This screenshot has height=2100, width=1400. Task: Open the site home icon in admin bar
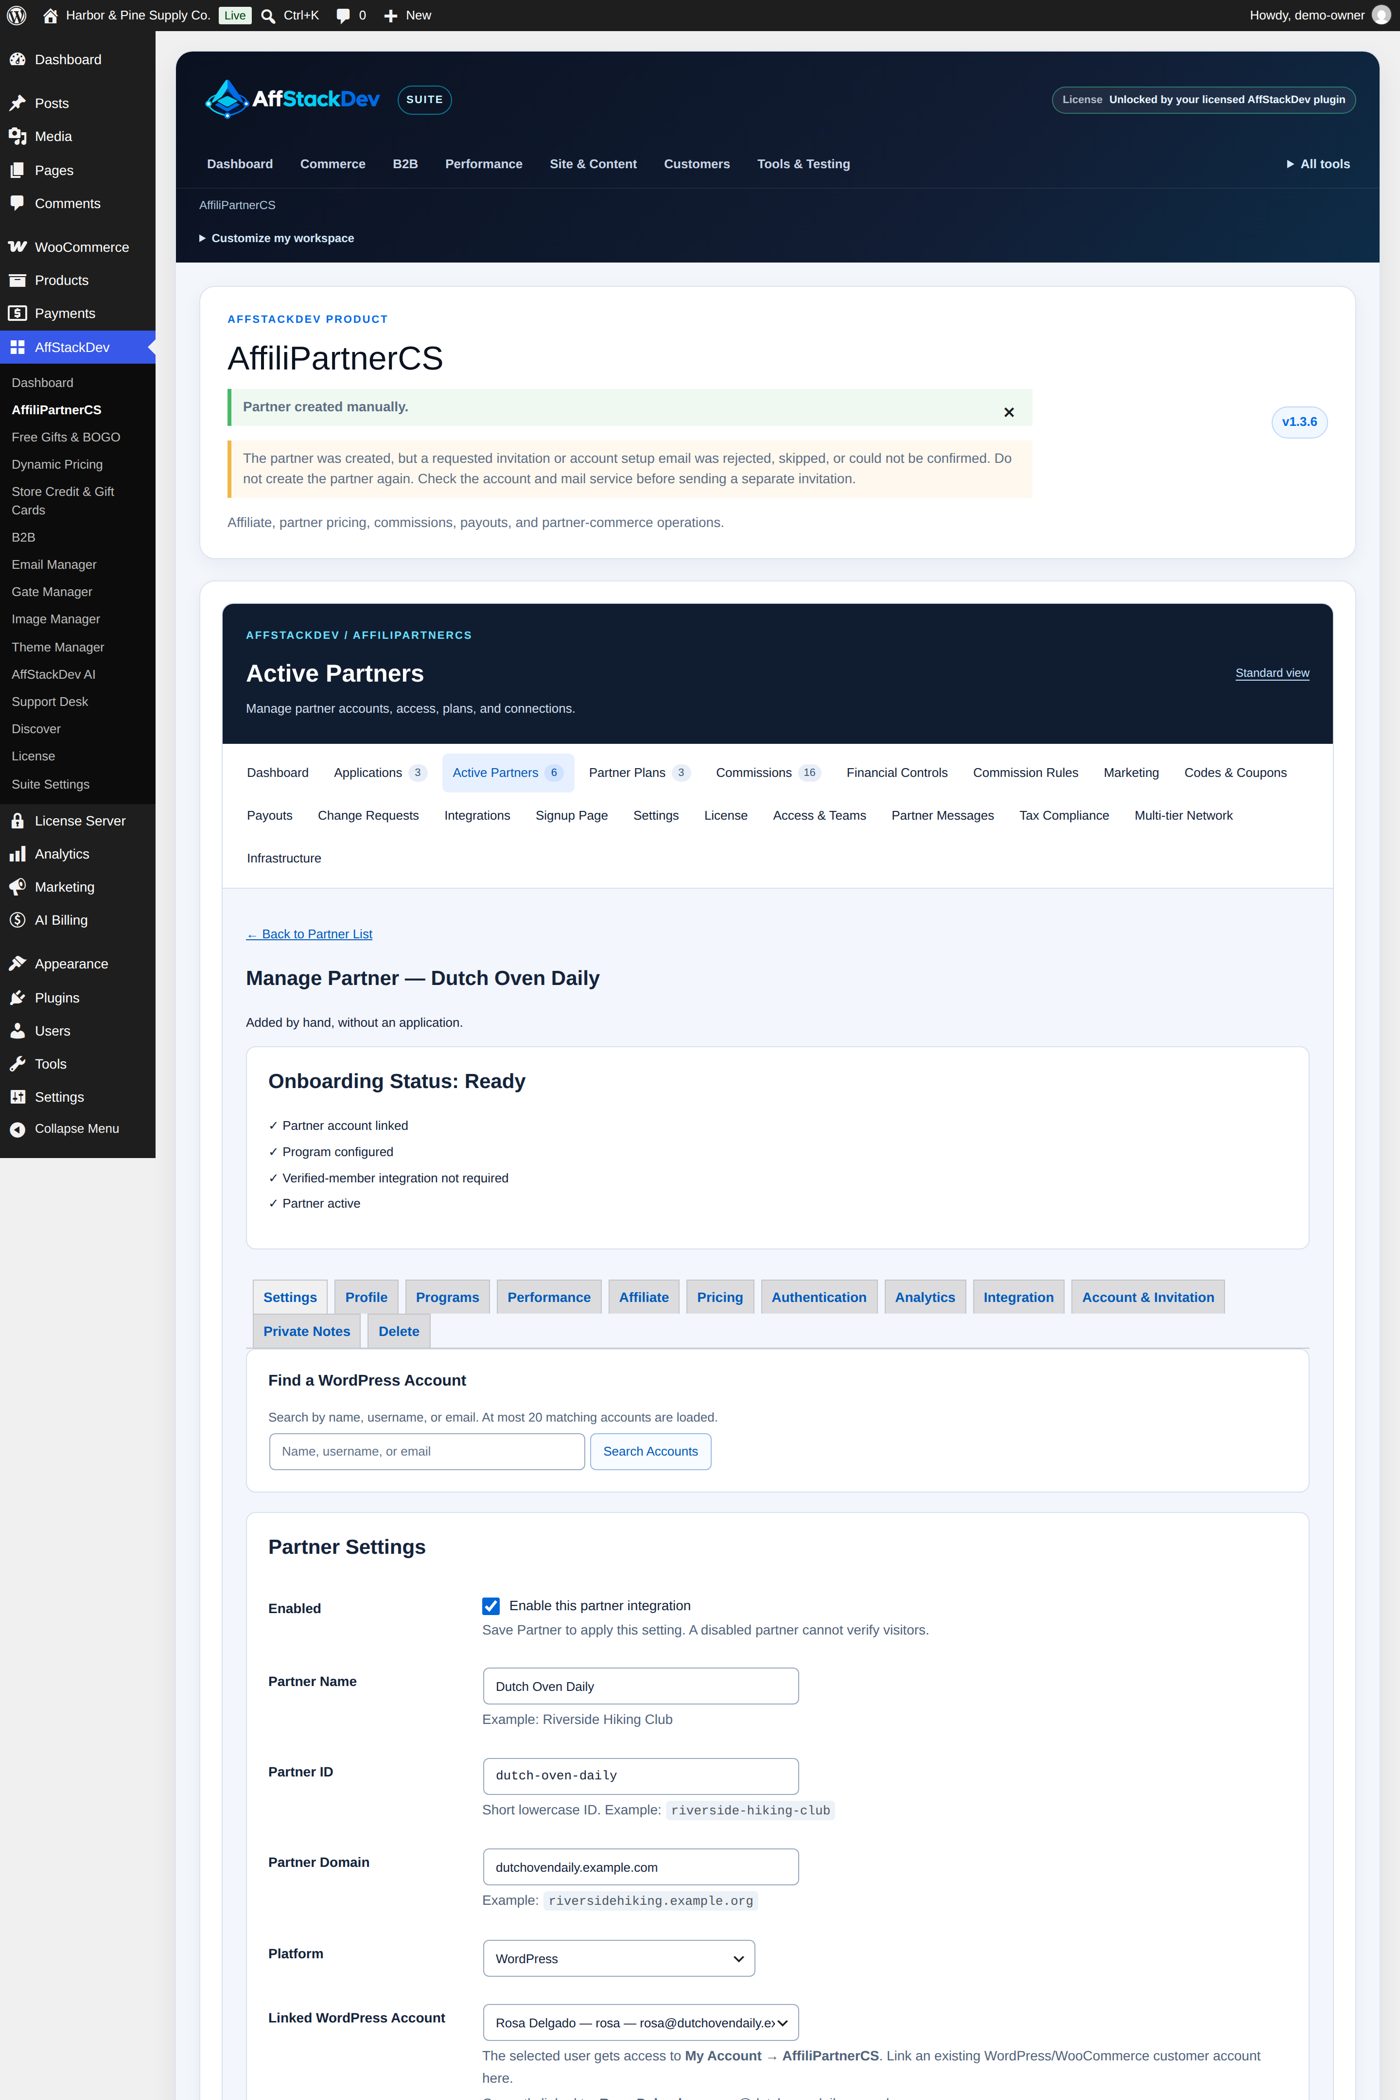tap(50, 15)
